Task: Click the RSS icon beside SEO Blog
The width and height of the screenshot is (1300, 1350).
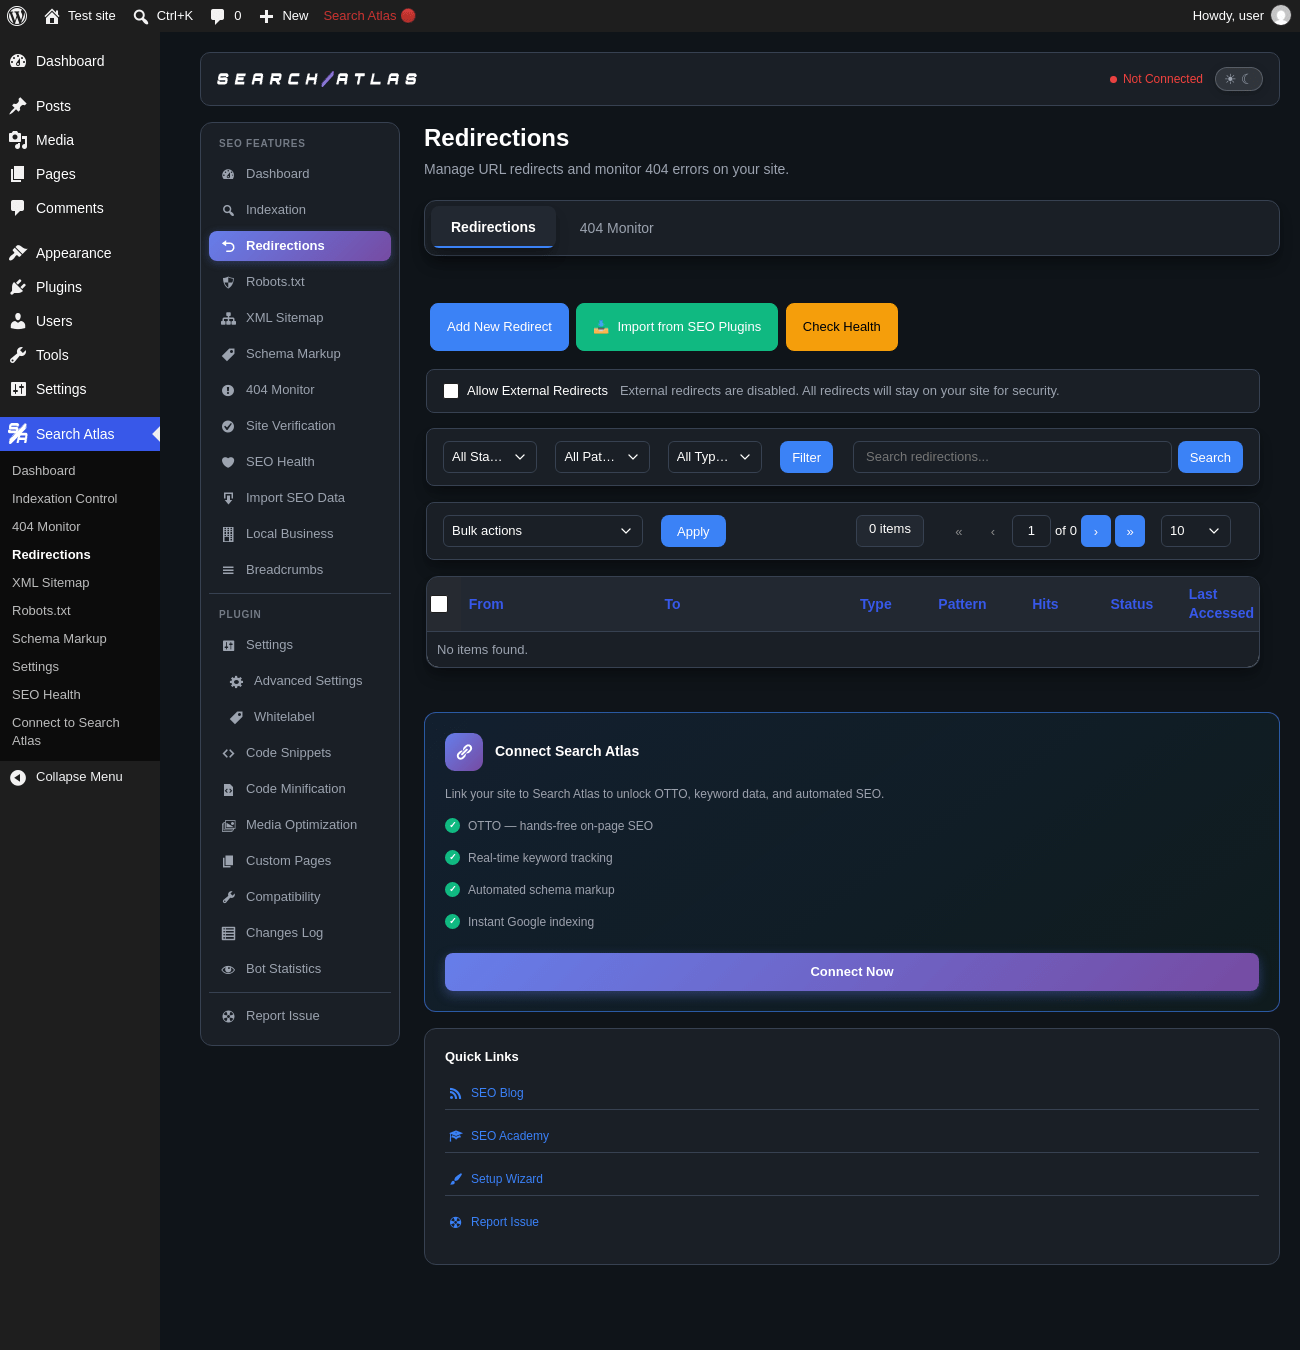Action: point(455,1093)
